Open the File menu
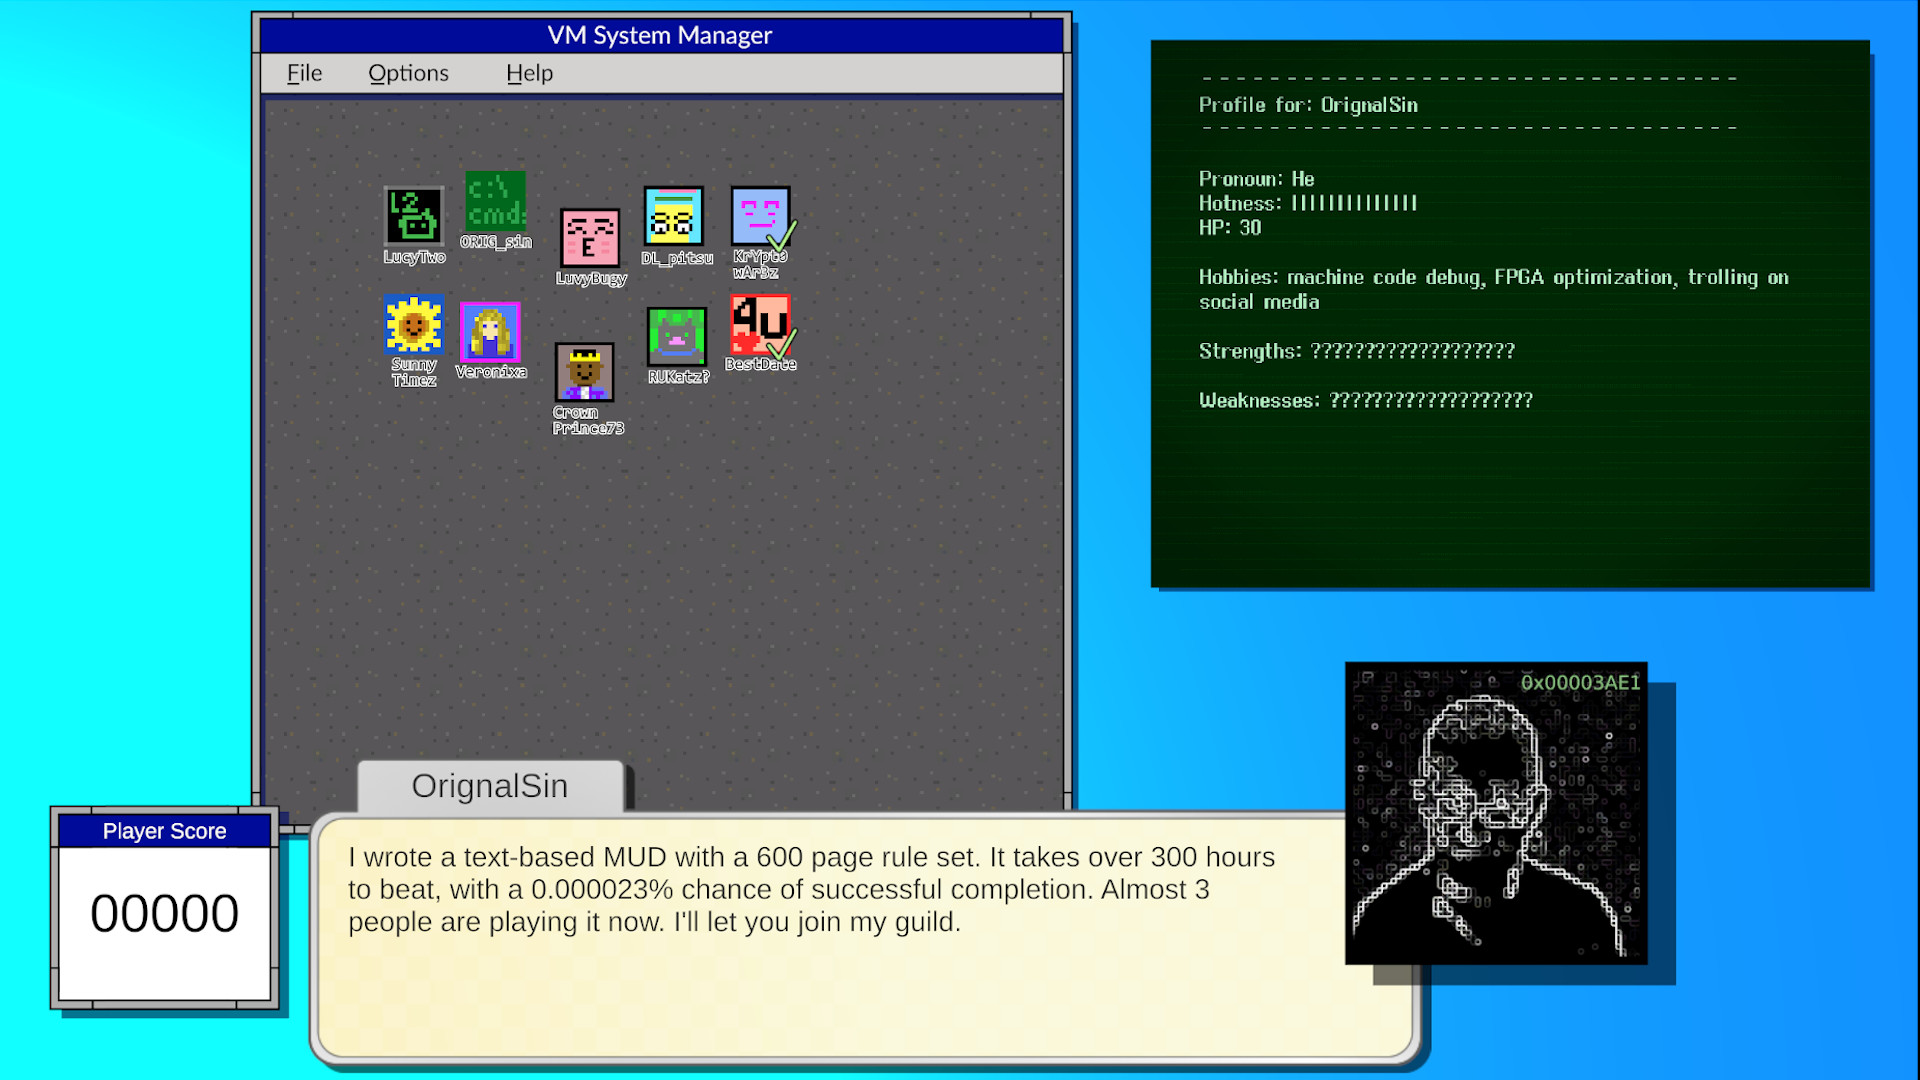 pyautogui.click(x=304, y=72)
